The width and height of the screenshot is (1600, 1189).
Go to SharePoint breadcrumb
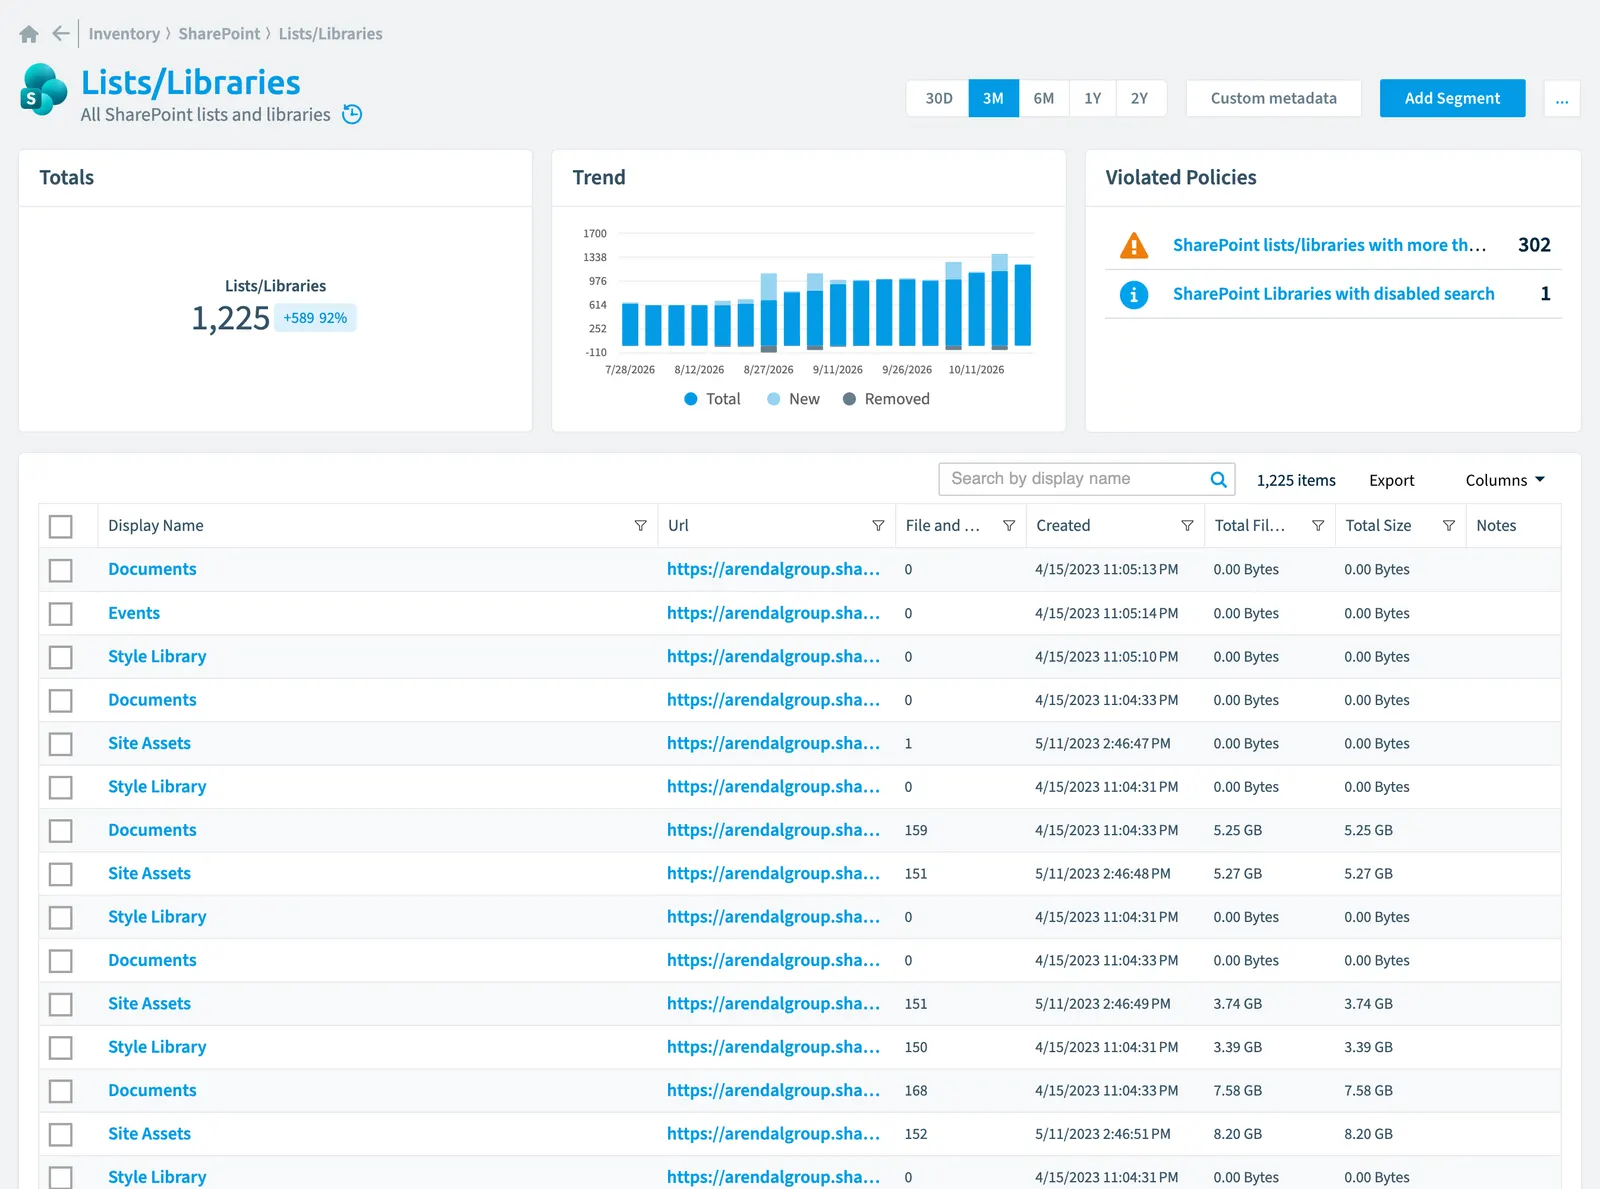pyautogui.click(x=219, y=34)
